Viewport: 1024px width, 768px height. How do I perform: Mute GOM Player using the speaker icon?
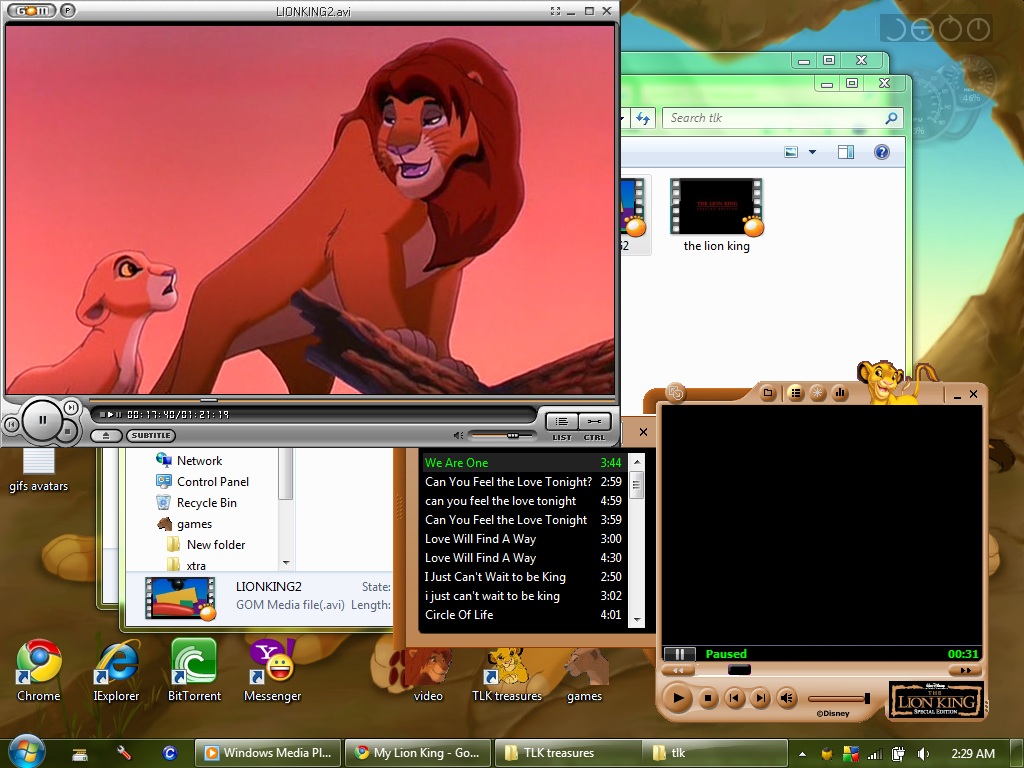point(458,435)
